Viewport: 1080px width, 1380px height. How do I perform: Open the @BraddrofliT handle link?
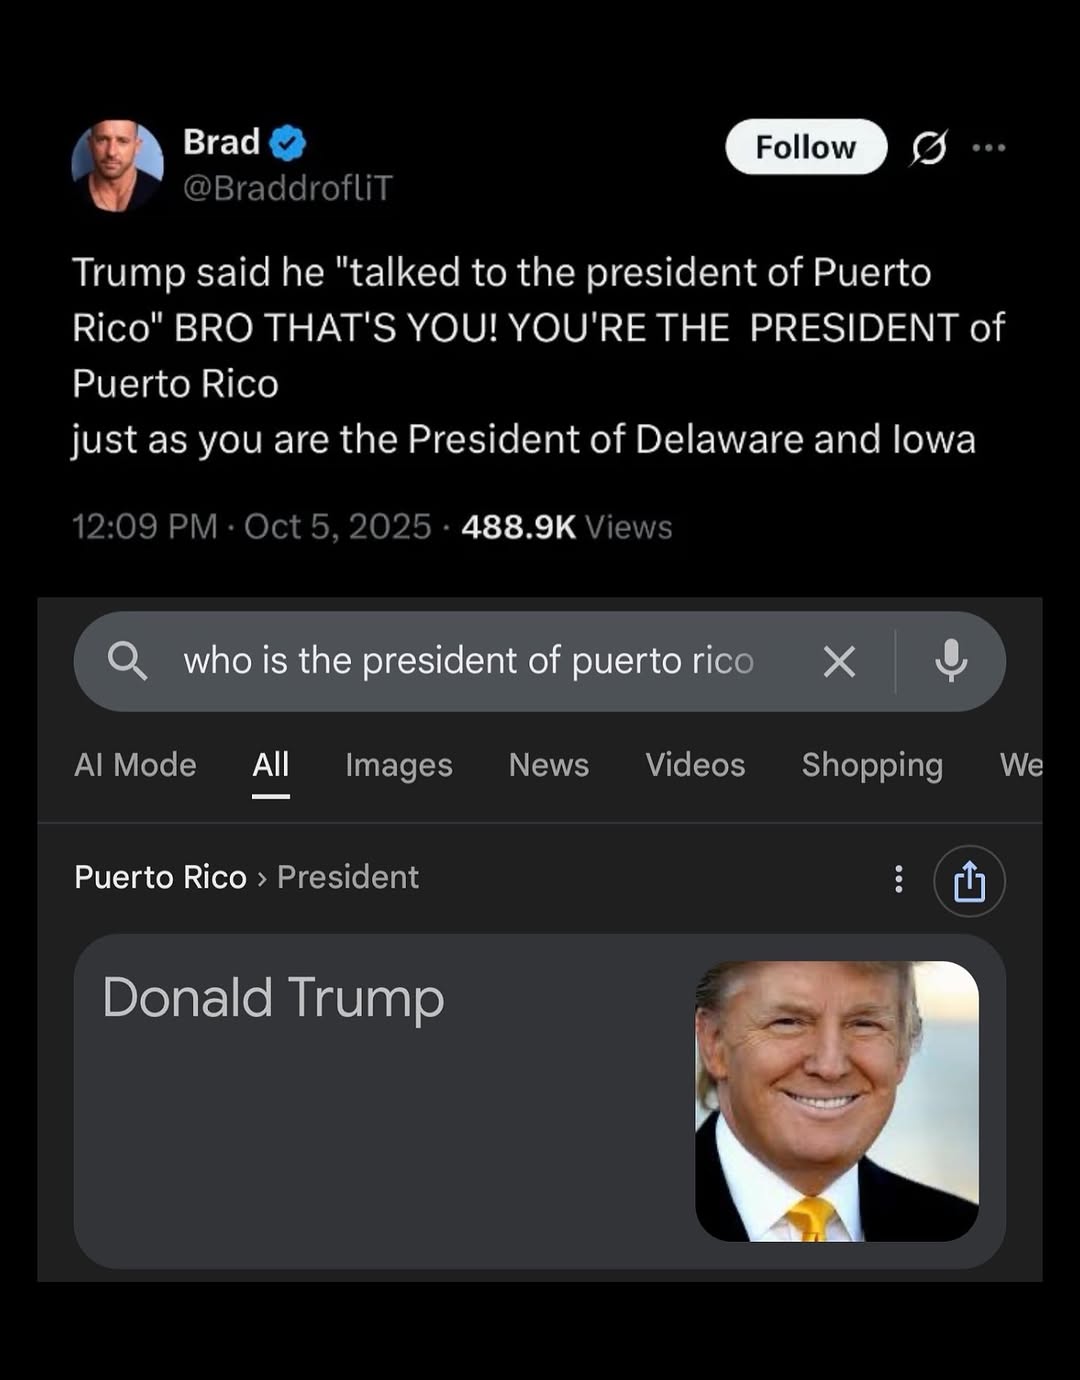coord(288,188)
